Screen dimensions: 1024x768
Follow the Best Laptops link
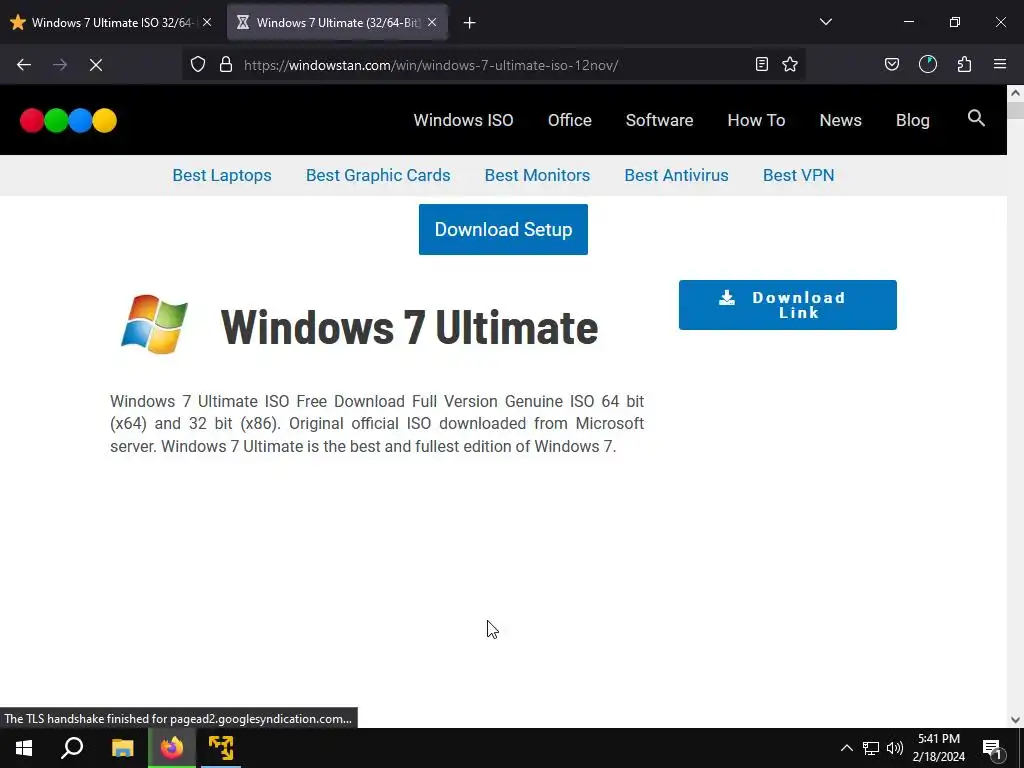pyautogui.click(x=222, y=175)
